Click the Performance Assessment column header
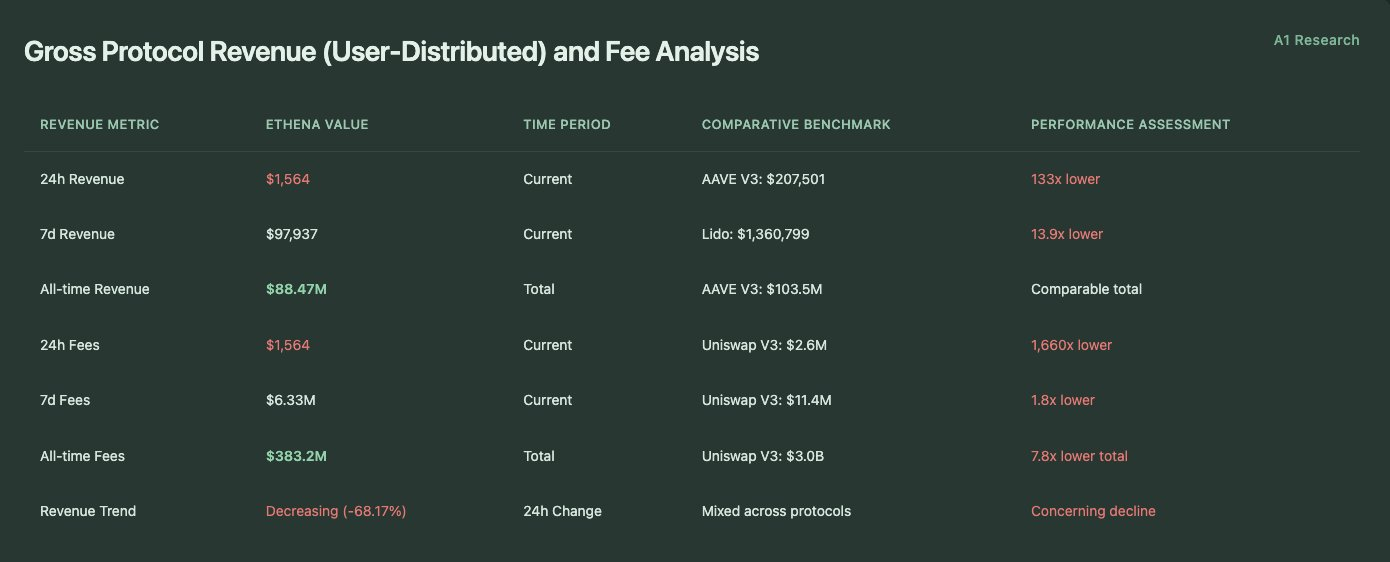 tap(1130, 125)
